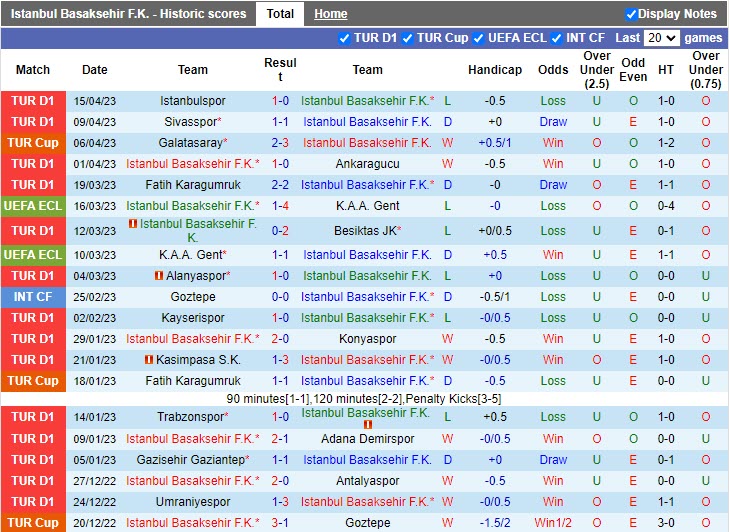Viewport: 729px width, 532px height.
Task: Click the 2-2 result for Fatih Karagumruk
Action: click(x=280, y=185)
